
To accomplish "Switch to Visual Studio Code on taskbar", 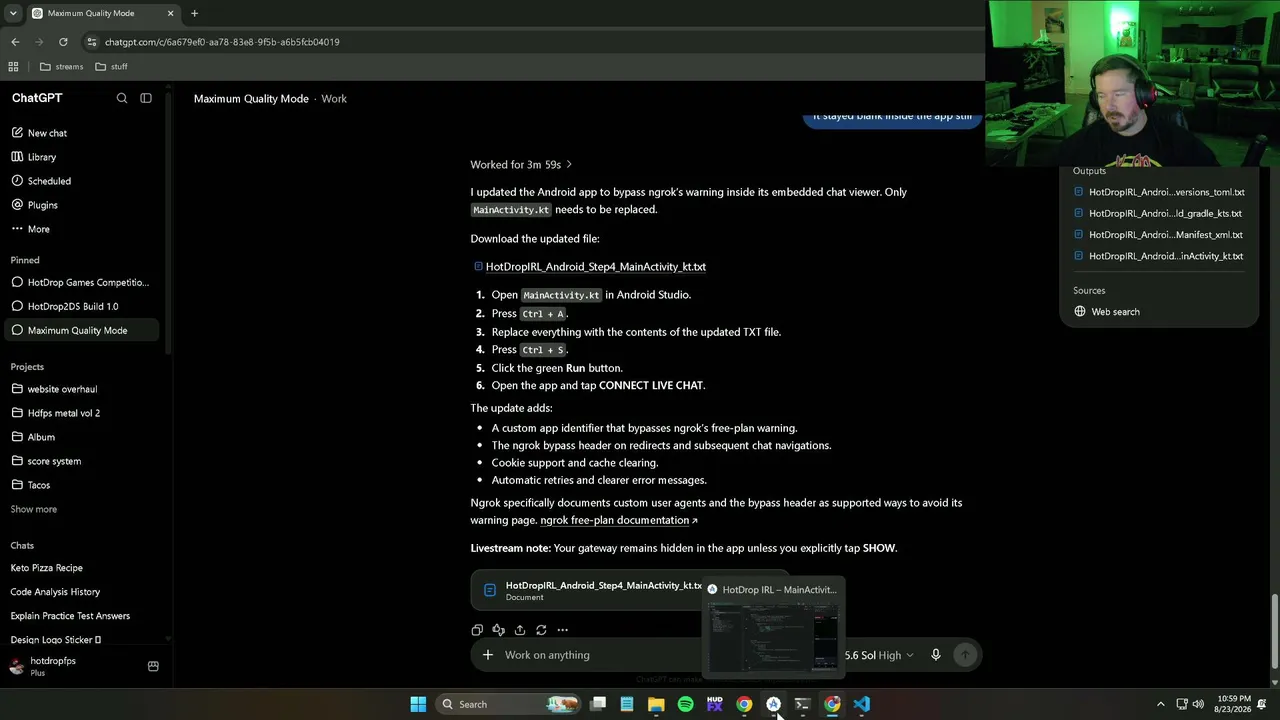I will pyautogui.click(x=861, y=704).
